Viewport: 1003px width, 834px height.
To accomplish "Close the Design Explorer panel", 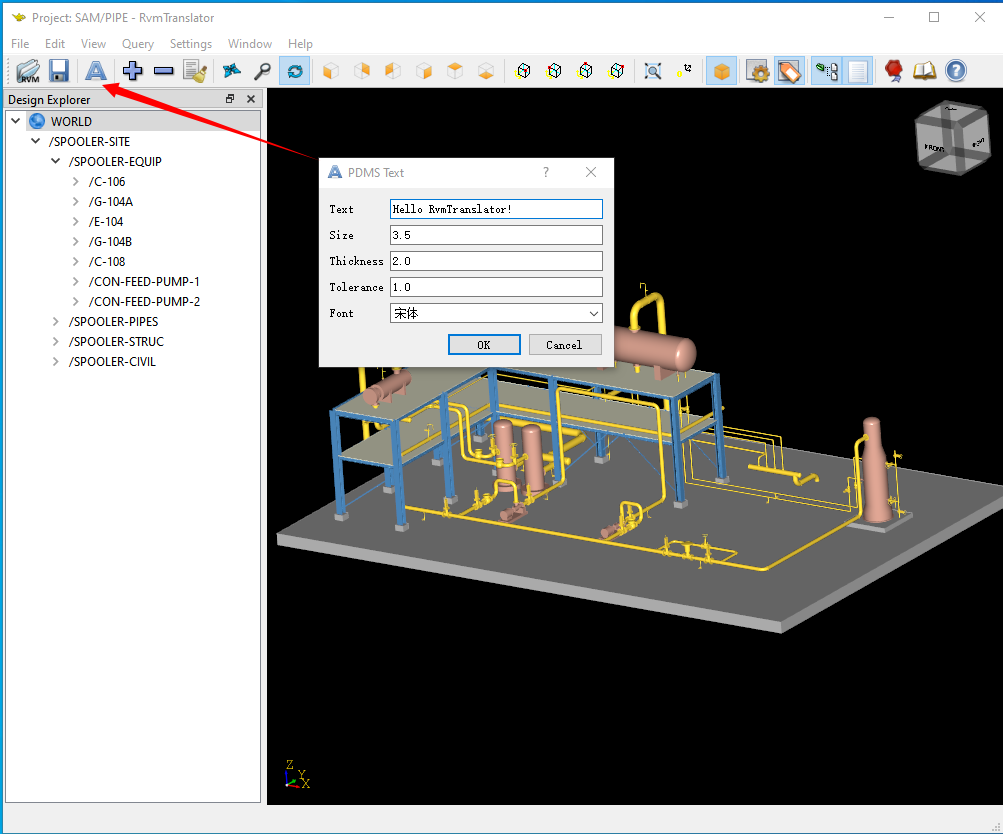I will pyautogui.click(x=251, y=99).
